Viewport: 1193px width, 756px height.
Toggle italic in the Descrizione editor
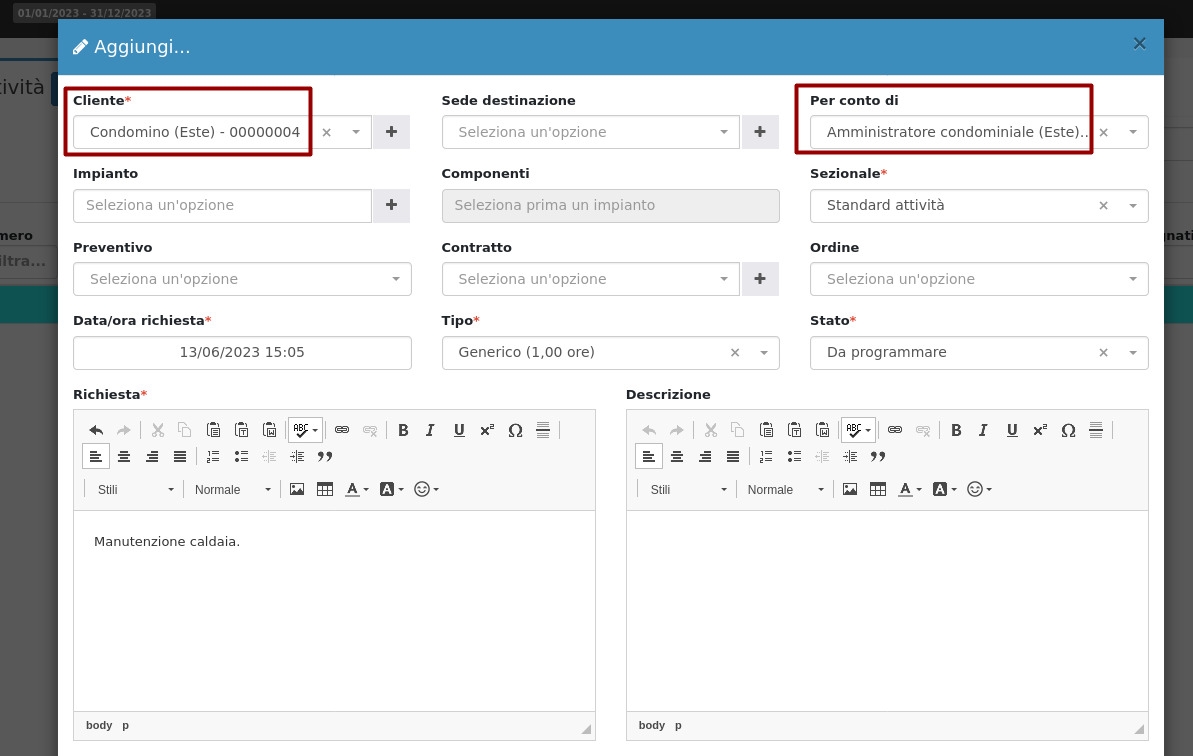click(984, 430)
